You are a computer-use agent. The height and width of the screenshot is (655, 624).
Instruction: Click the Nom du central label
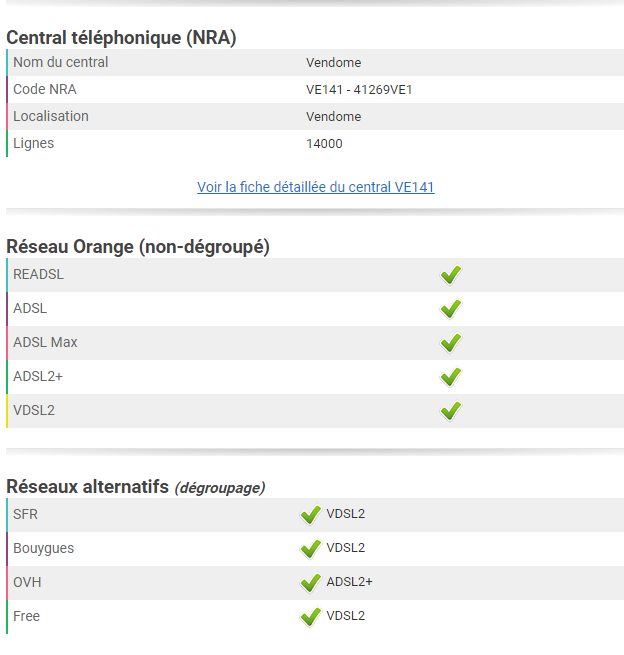61,62
